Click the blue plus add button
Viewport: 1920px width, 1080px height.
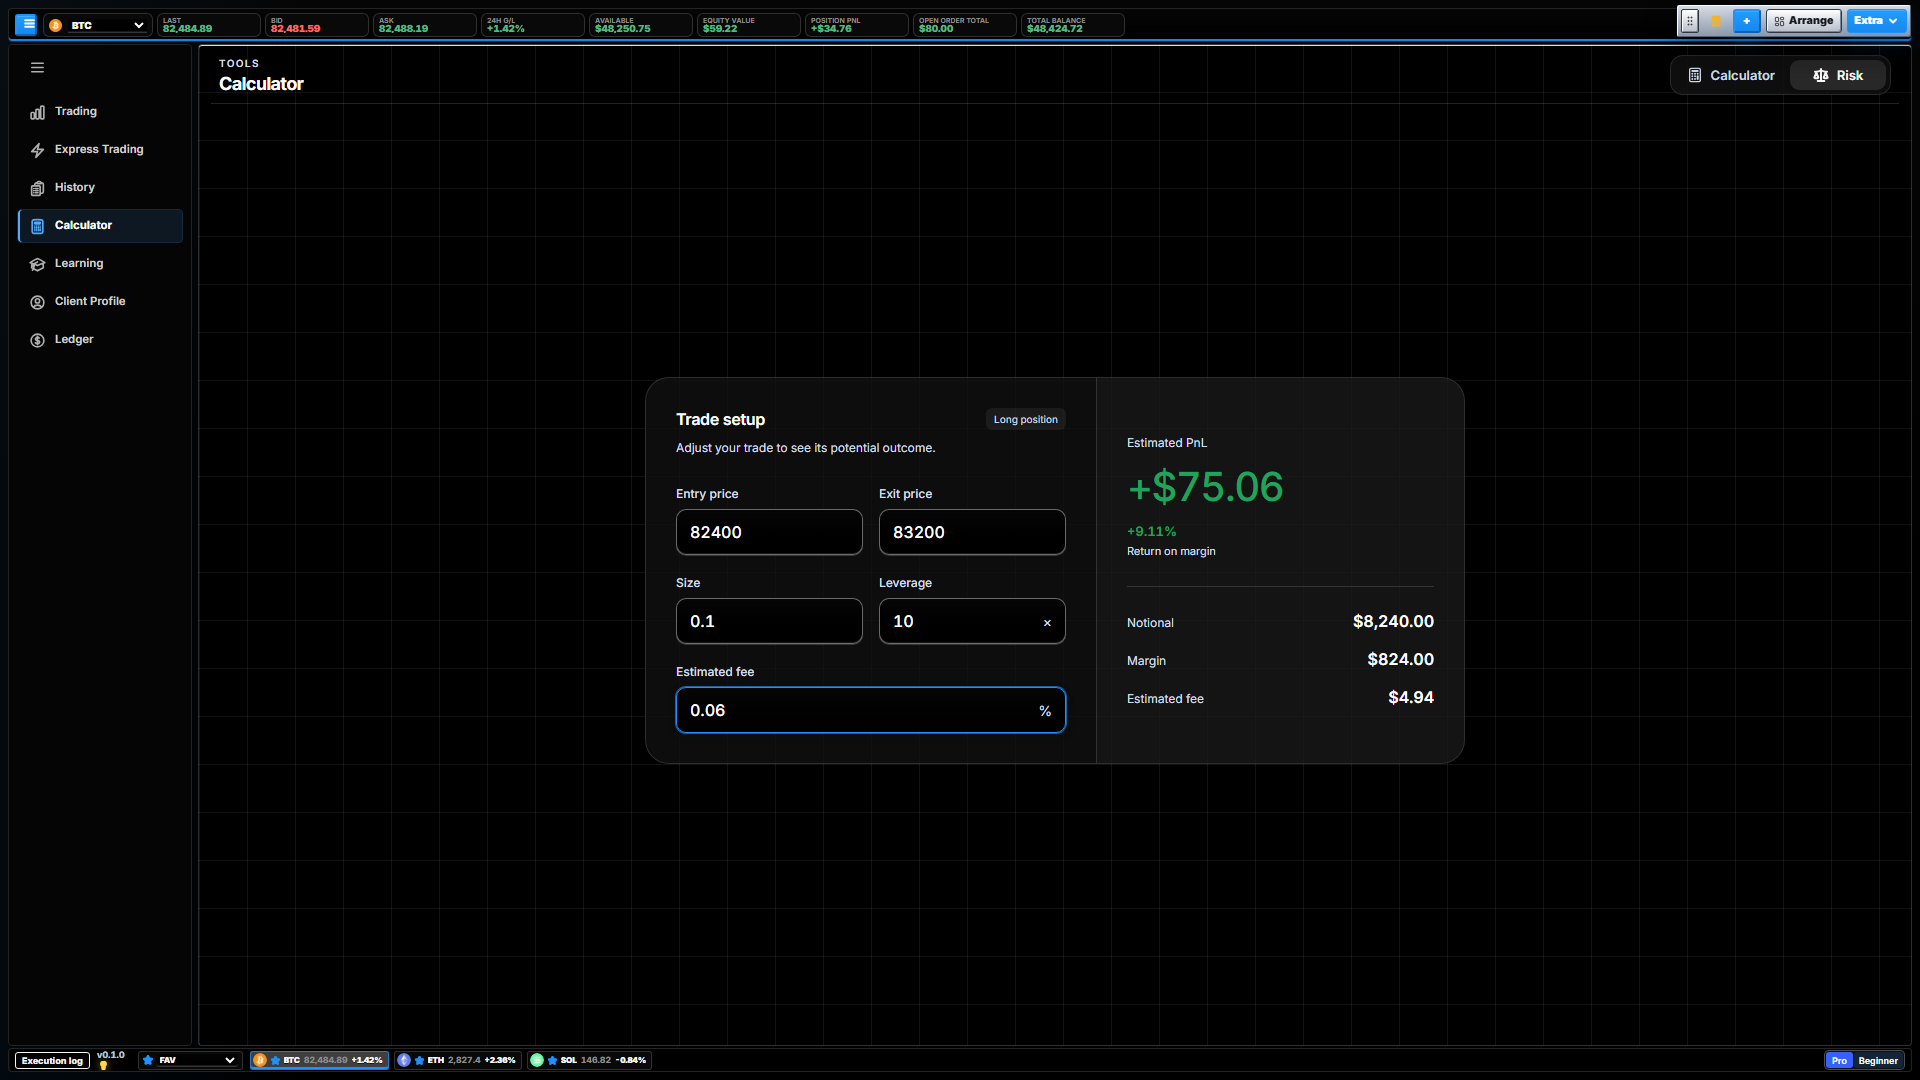point(1746,21)
